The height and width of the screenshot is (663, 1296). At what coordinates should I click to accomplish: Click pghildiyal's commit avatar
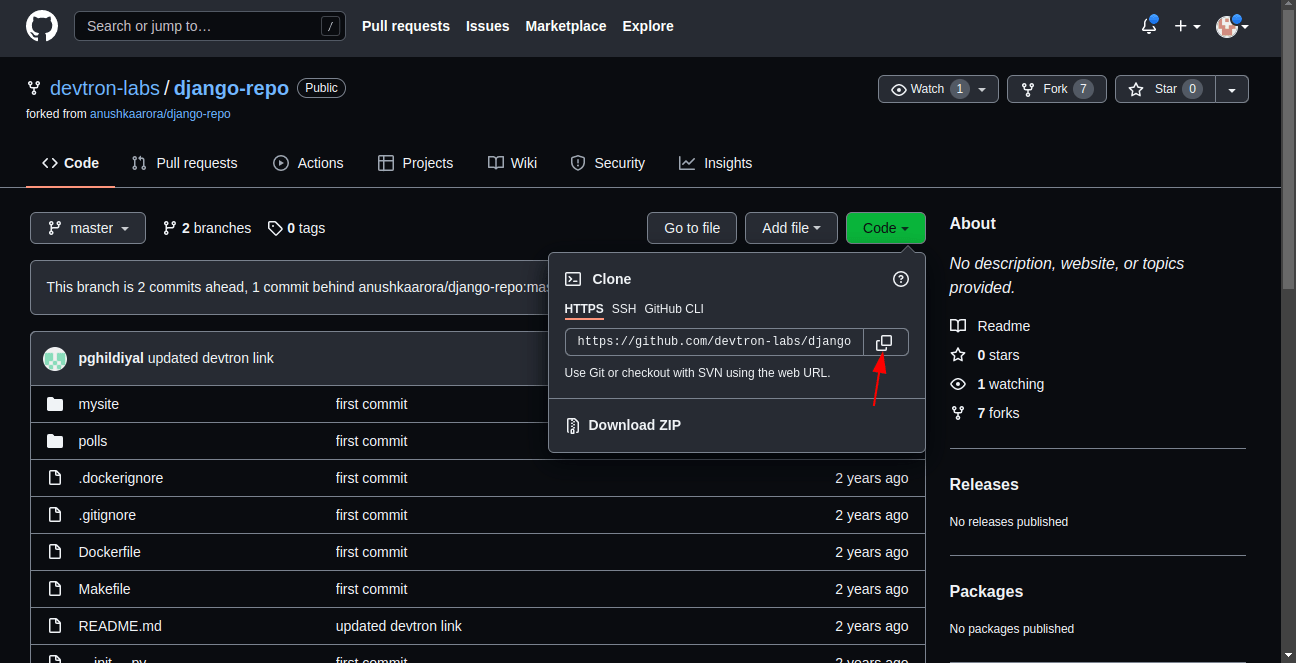pyautogui.click(x=55, y=358)
